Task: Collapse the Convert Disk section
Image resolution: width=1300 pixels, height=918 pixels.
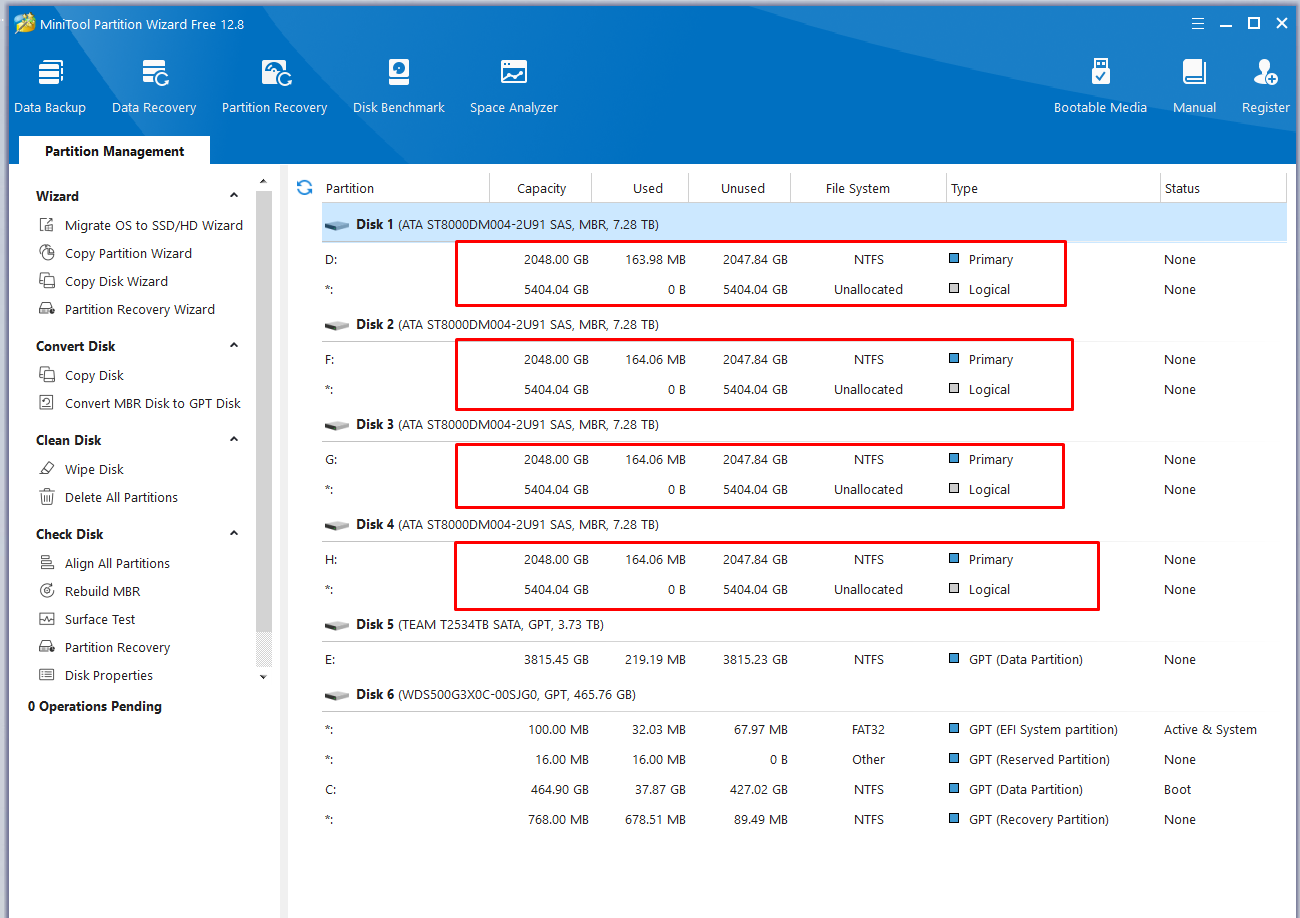Action: coord(234,346)
